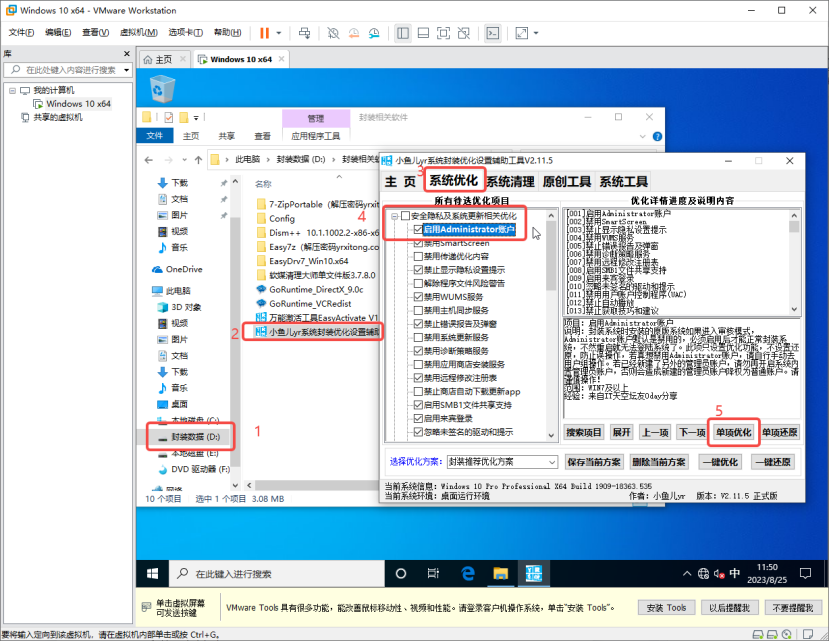Pause the virtual machine from VMware toolbar
The width and height of the screenshot is (829, 641).
[264, 33]
